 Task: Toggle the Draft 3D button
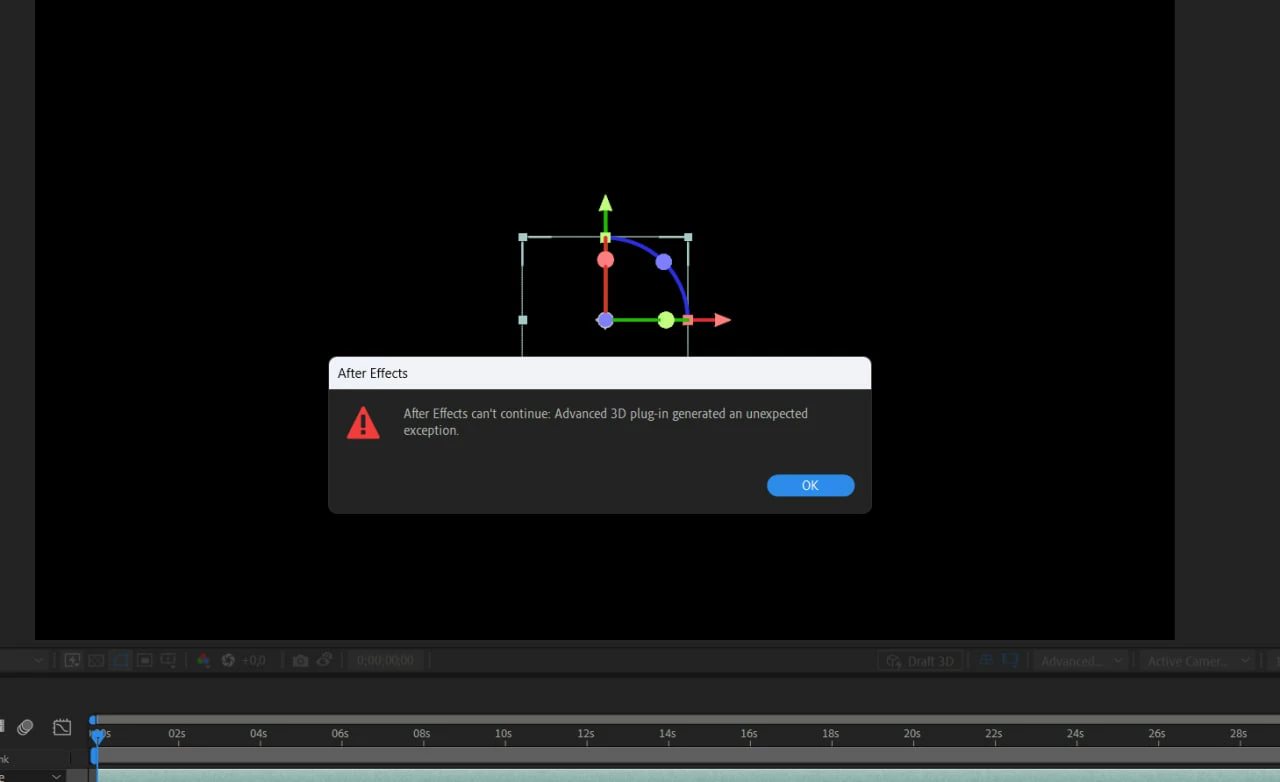coord(921,661)
